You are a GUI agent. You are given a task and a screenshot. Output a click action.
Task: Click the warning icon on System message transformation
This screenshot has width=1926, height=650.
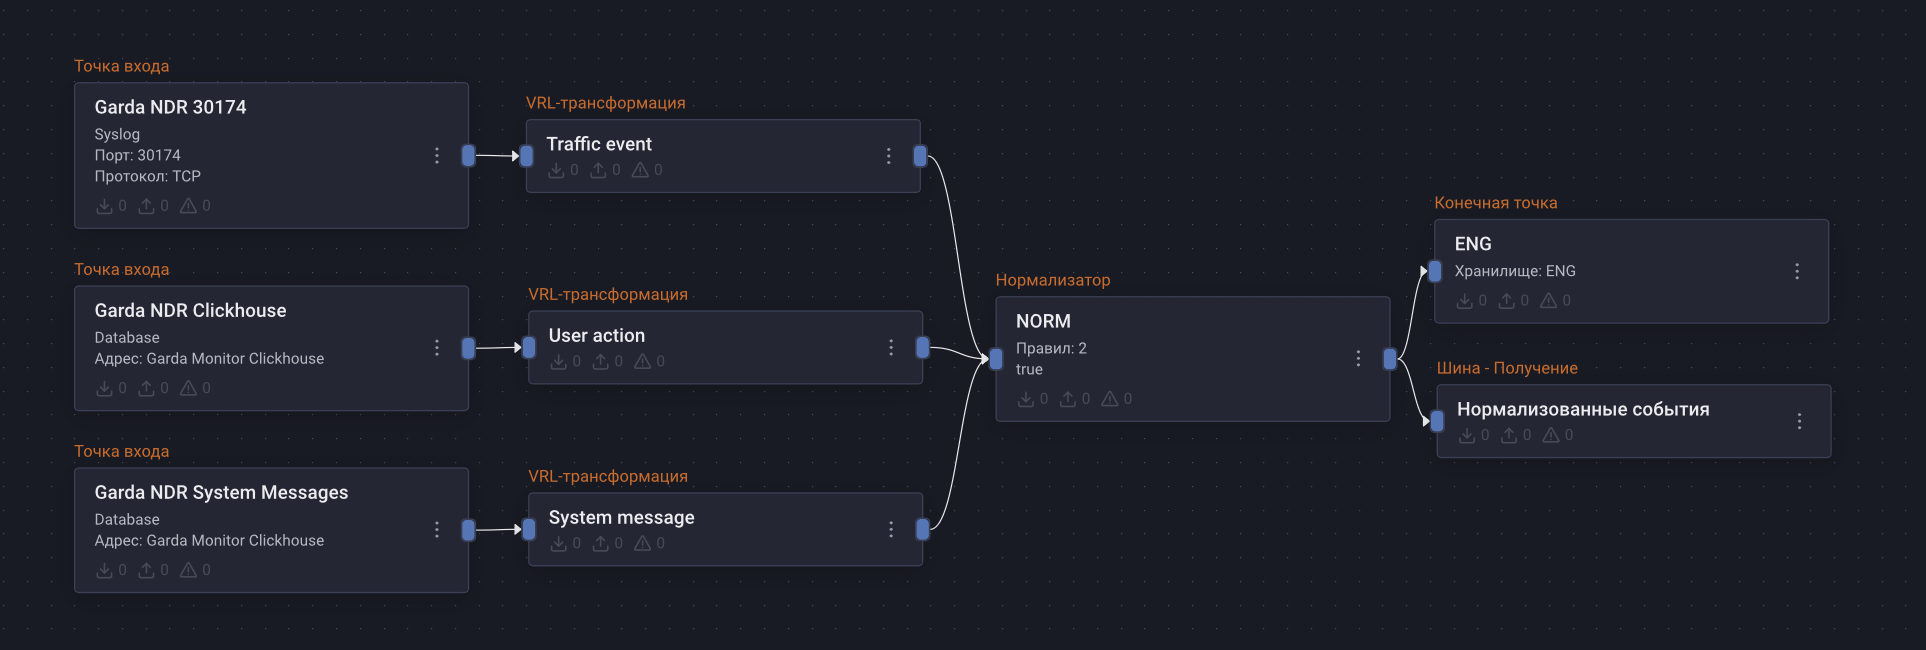click(x=640, y=543)
